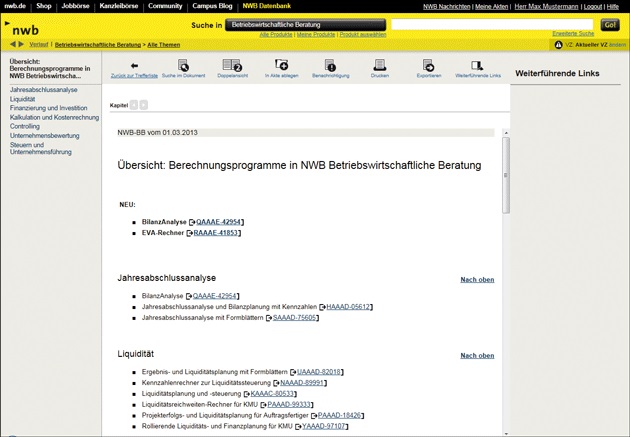Click the Exportieren export icon
The image size is (630, 437).
(x=428, y=65)
